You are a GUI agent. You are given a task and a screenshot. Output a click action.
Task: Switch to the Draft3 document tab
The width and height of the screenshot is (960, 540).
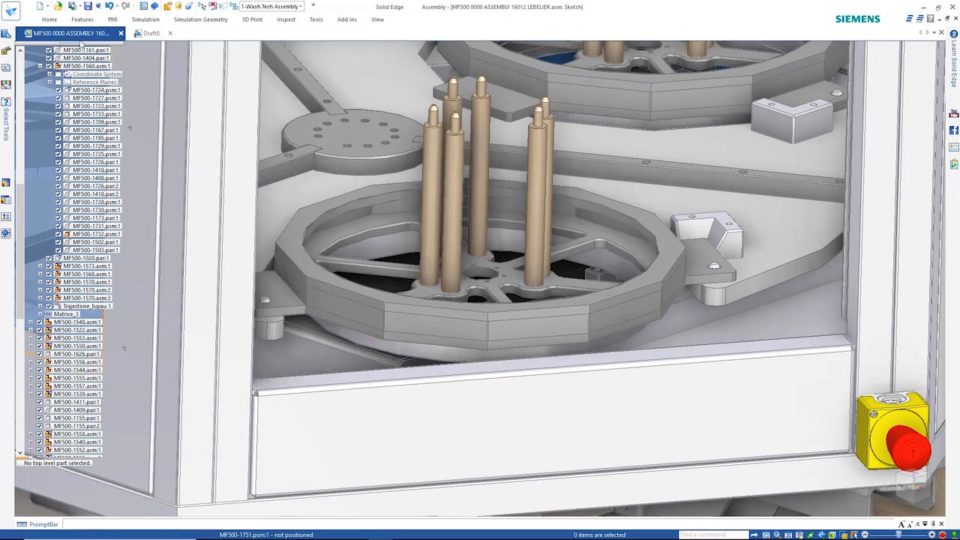pyautogui.click(x=150, y=33)
